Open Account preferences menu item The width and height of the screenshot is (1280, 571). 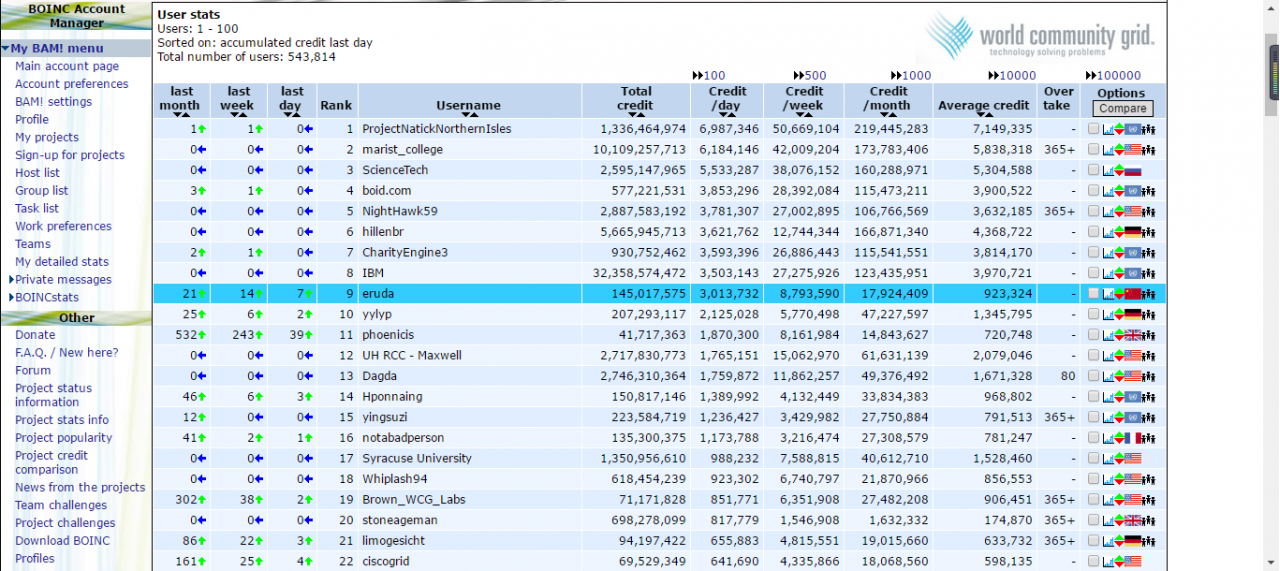point(72,84)
